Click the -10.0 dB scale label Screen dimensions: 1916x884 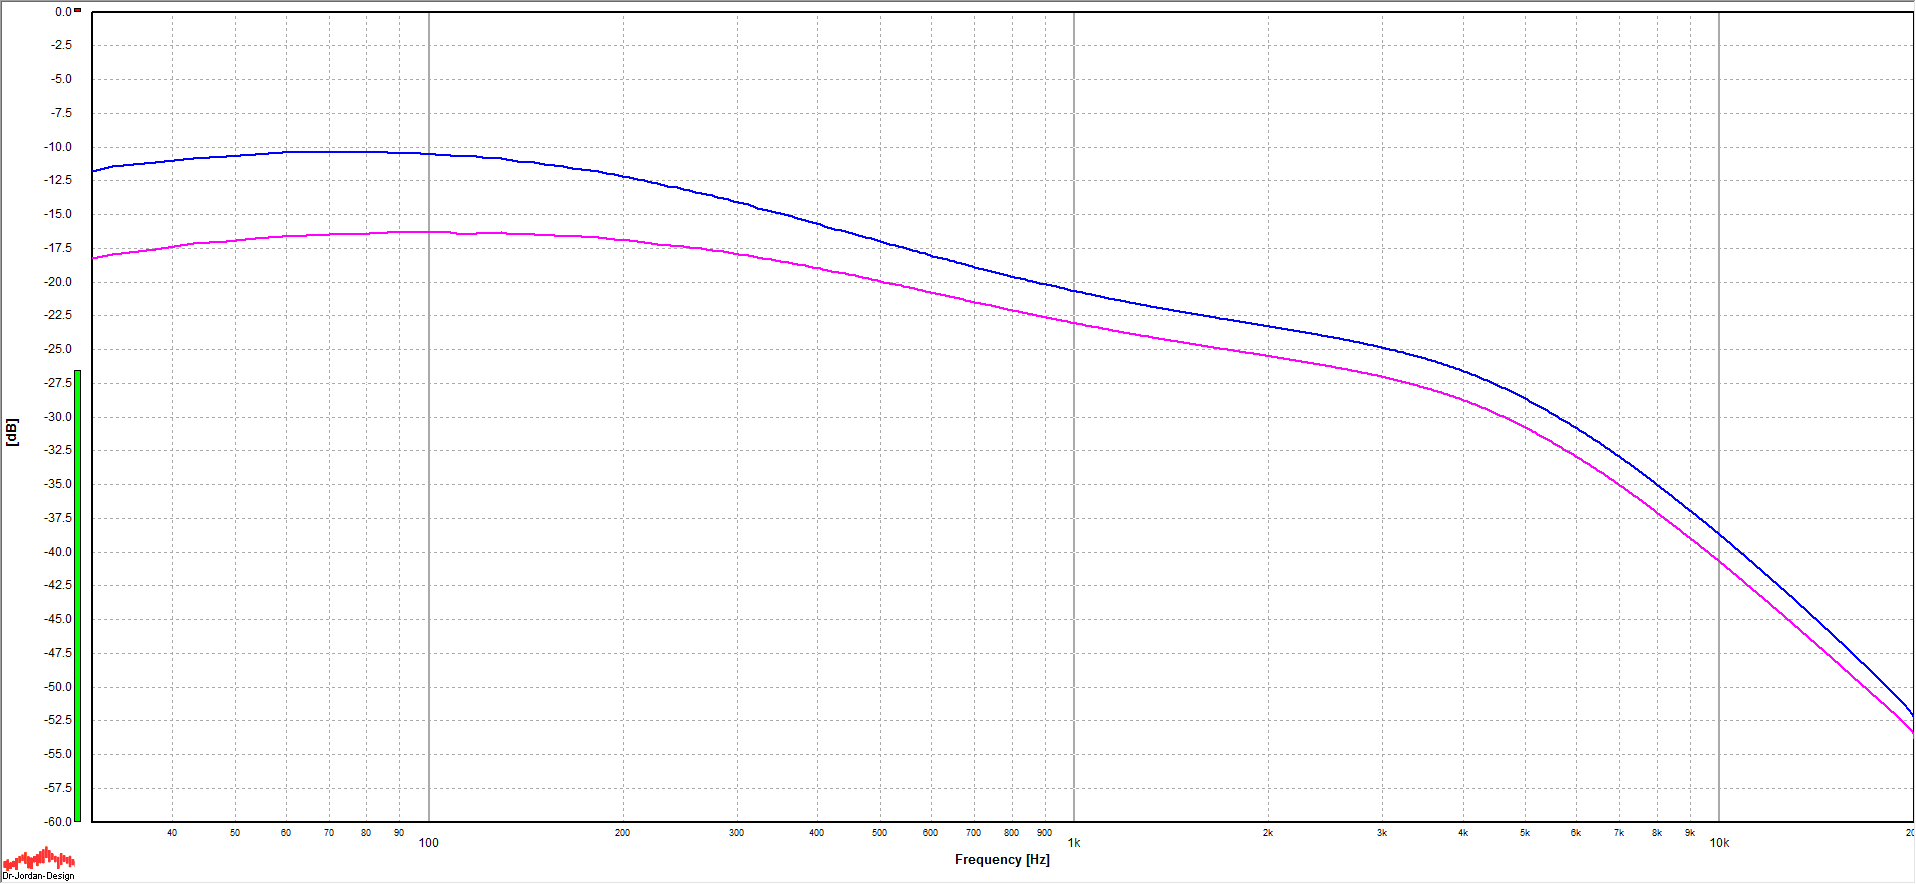pyautogui.click(x=58, y=147)
